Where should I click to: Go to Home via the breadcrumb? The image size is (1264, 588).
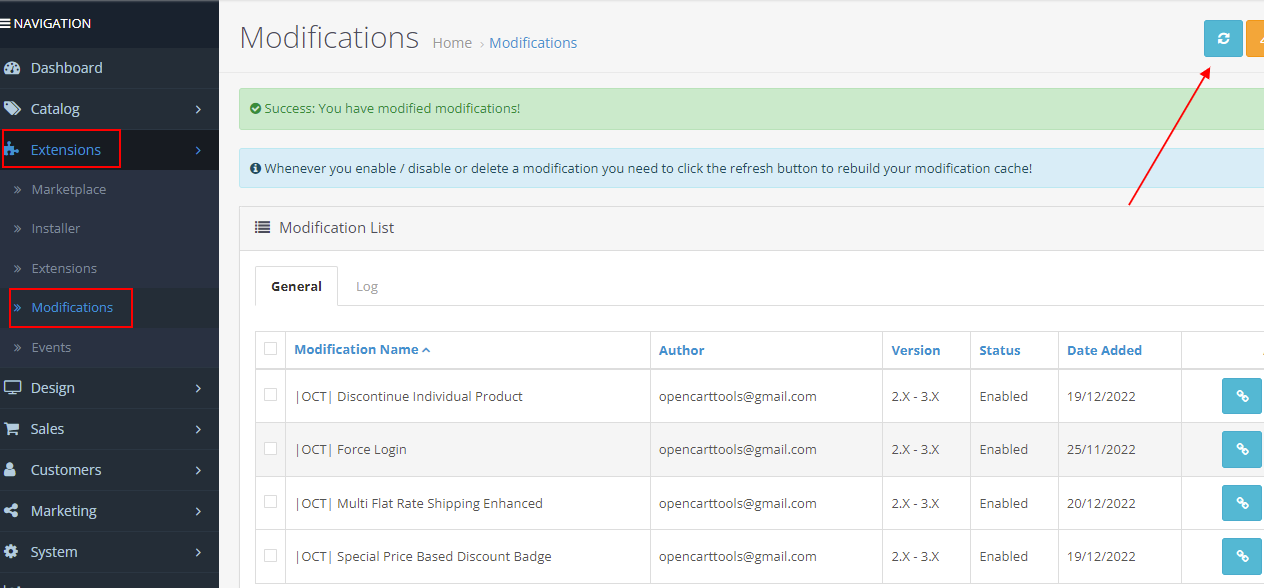tap(452, 42)
